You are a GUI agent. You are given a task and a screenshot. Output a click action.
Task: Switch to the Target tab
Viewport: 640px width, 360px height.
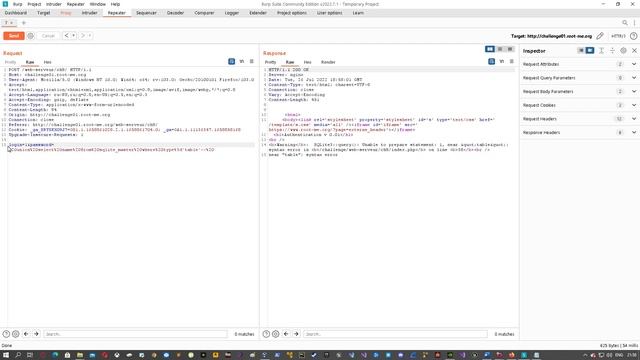click(43, 13)
